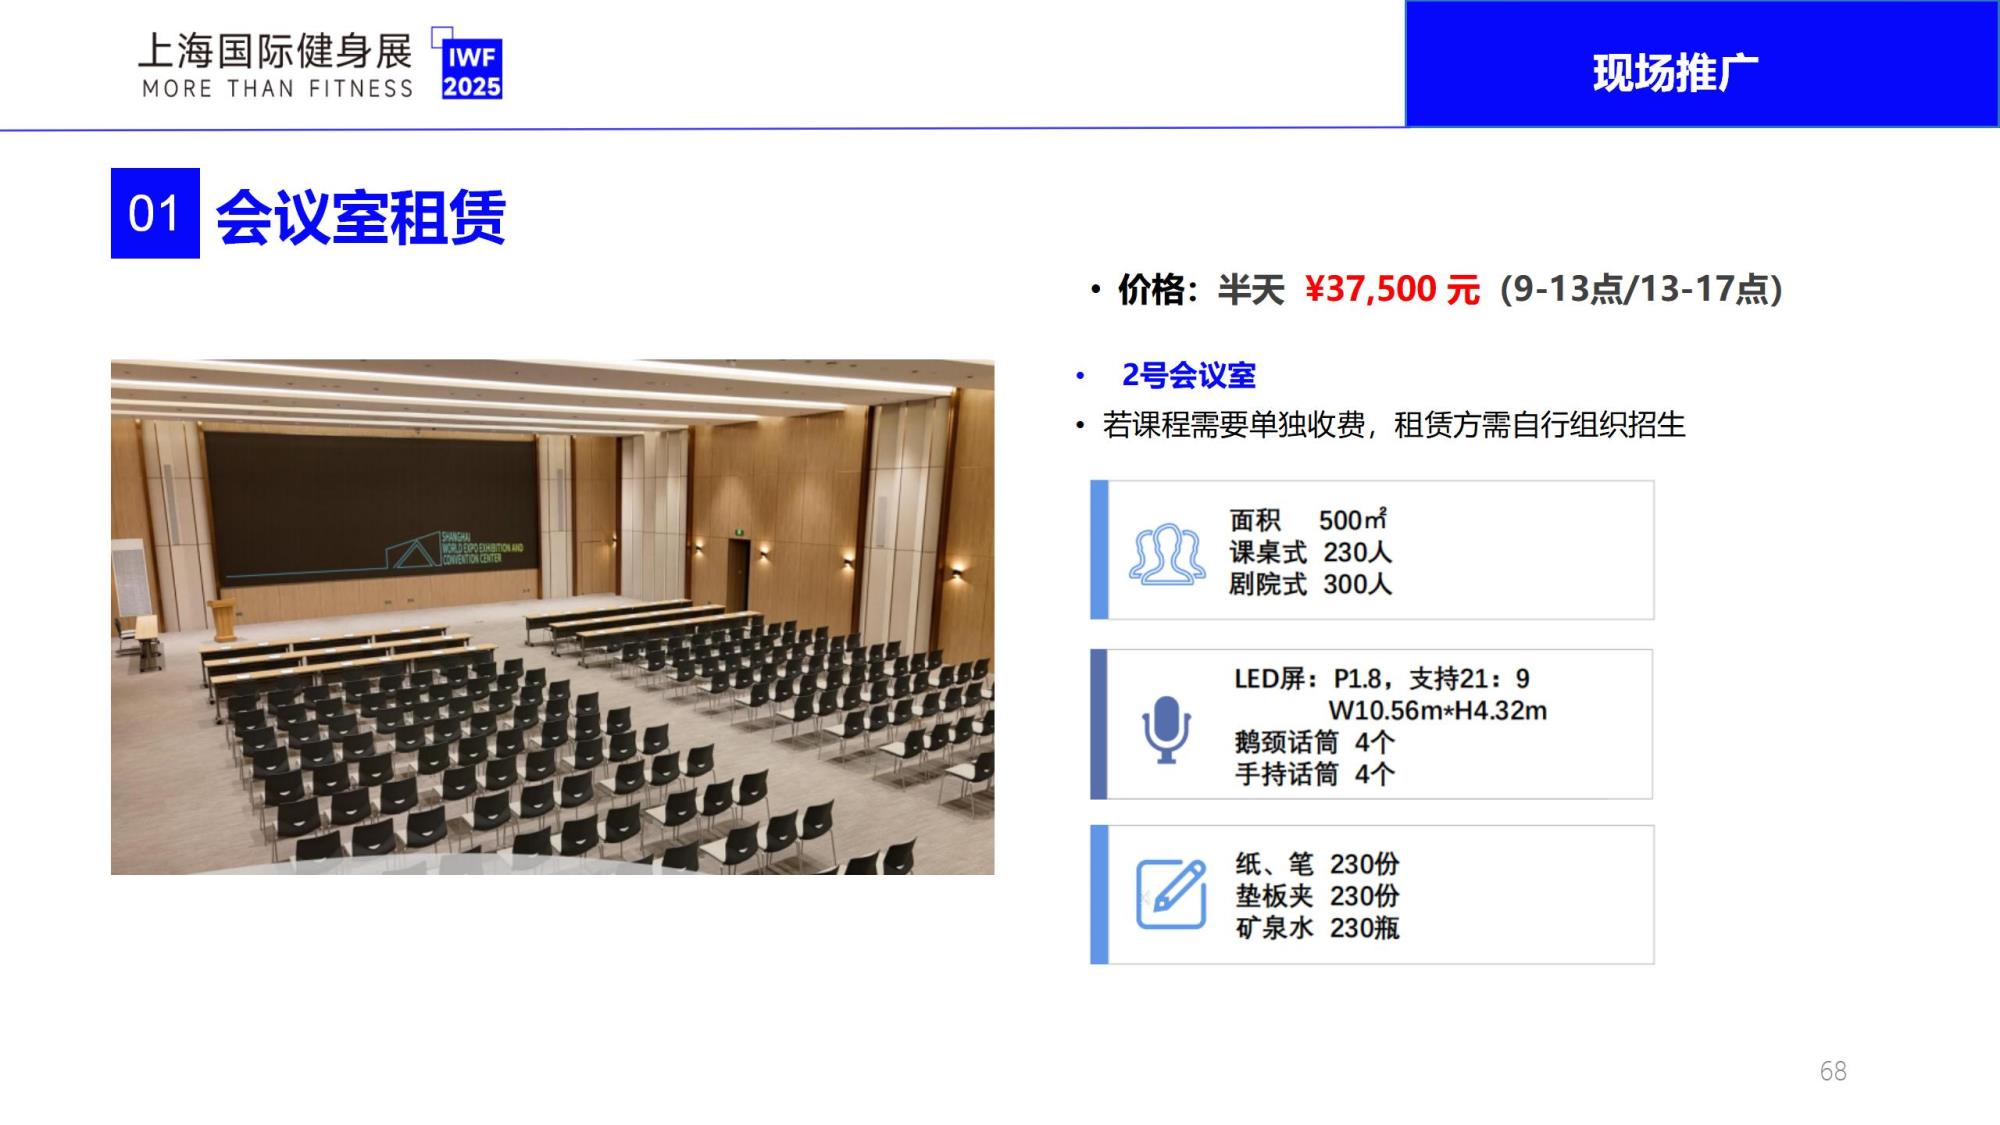Click the 上海国际健身展 title text
This screenshot has height=1125, width=2000.
pyautogui.click(x=276, y=51)
